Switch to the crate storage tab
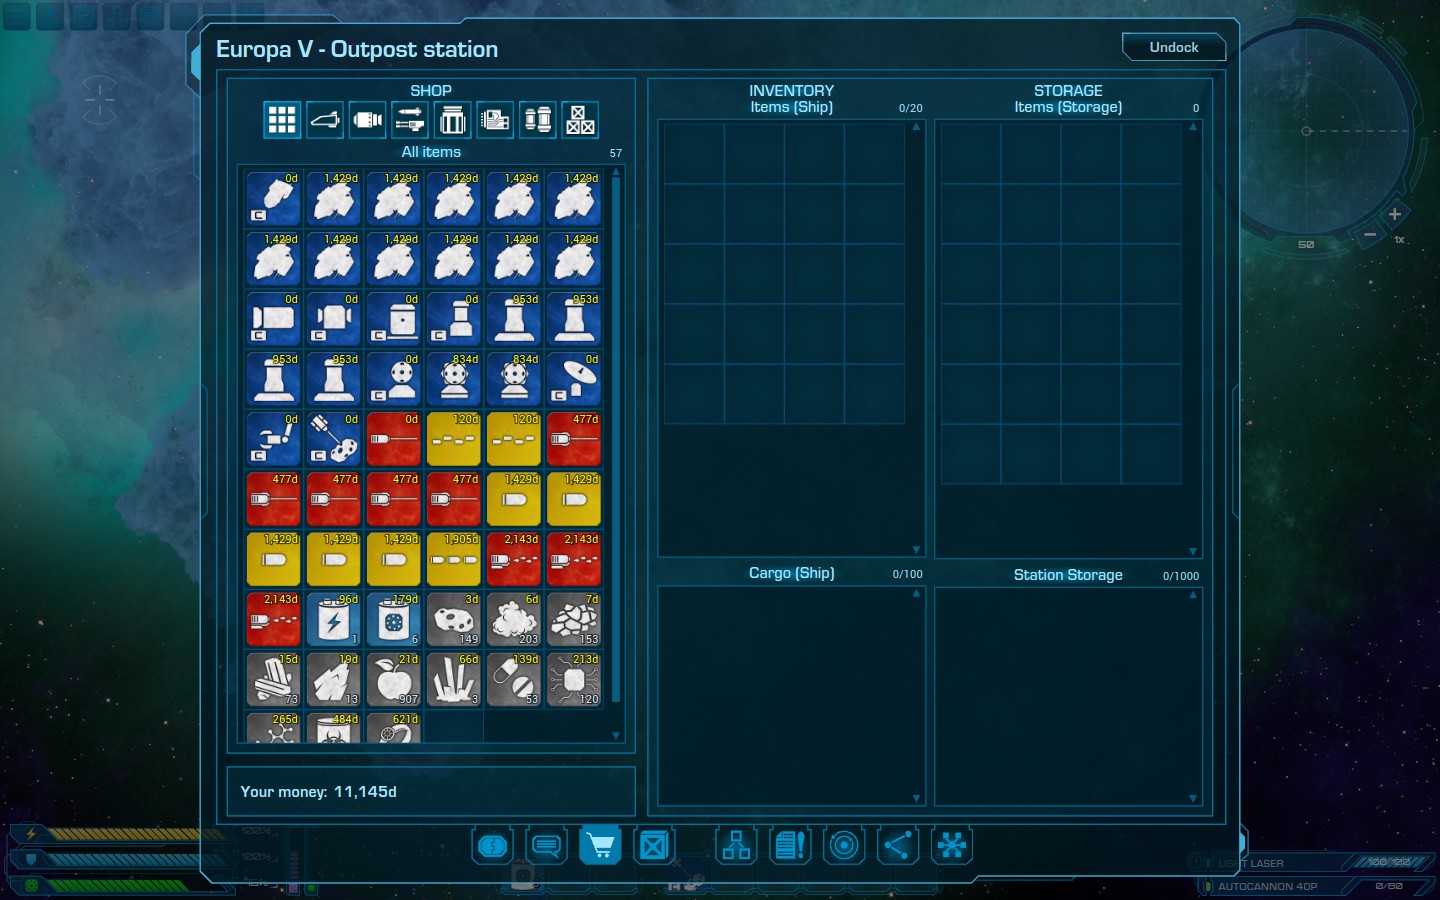 point(654,847)
